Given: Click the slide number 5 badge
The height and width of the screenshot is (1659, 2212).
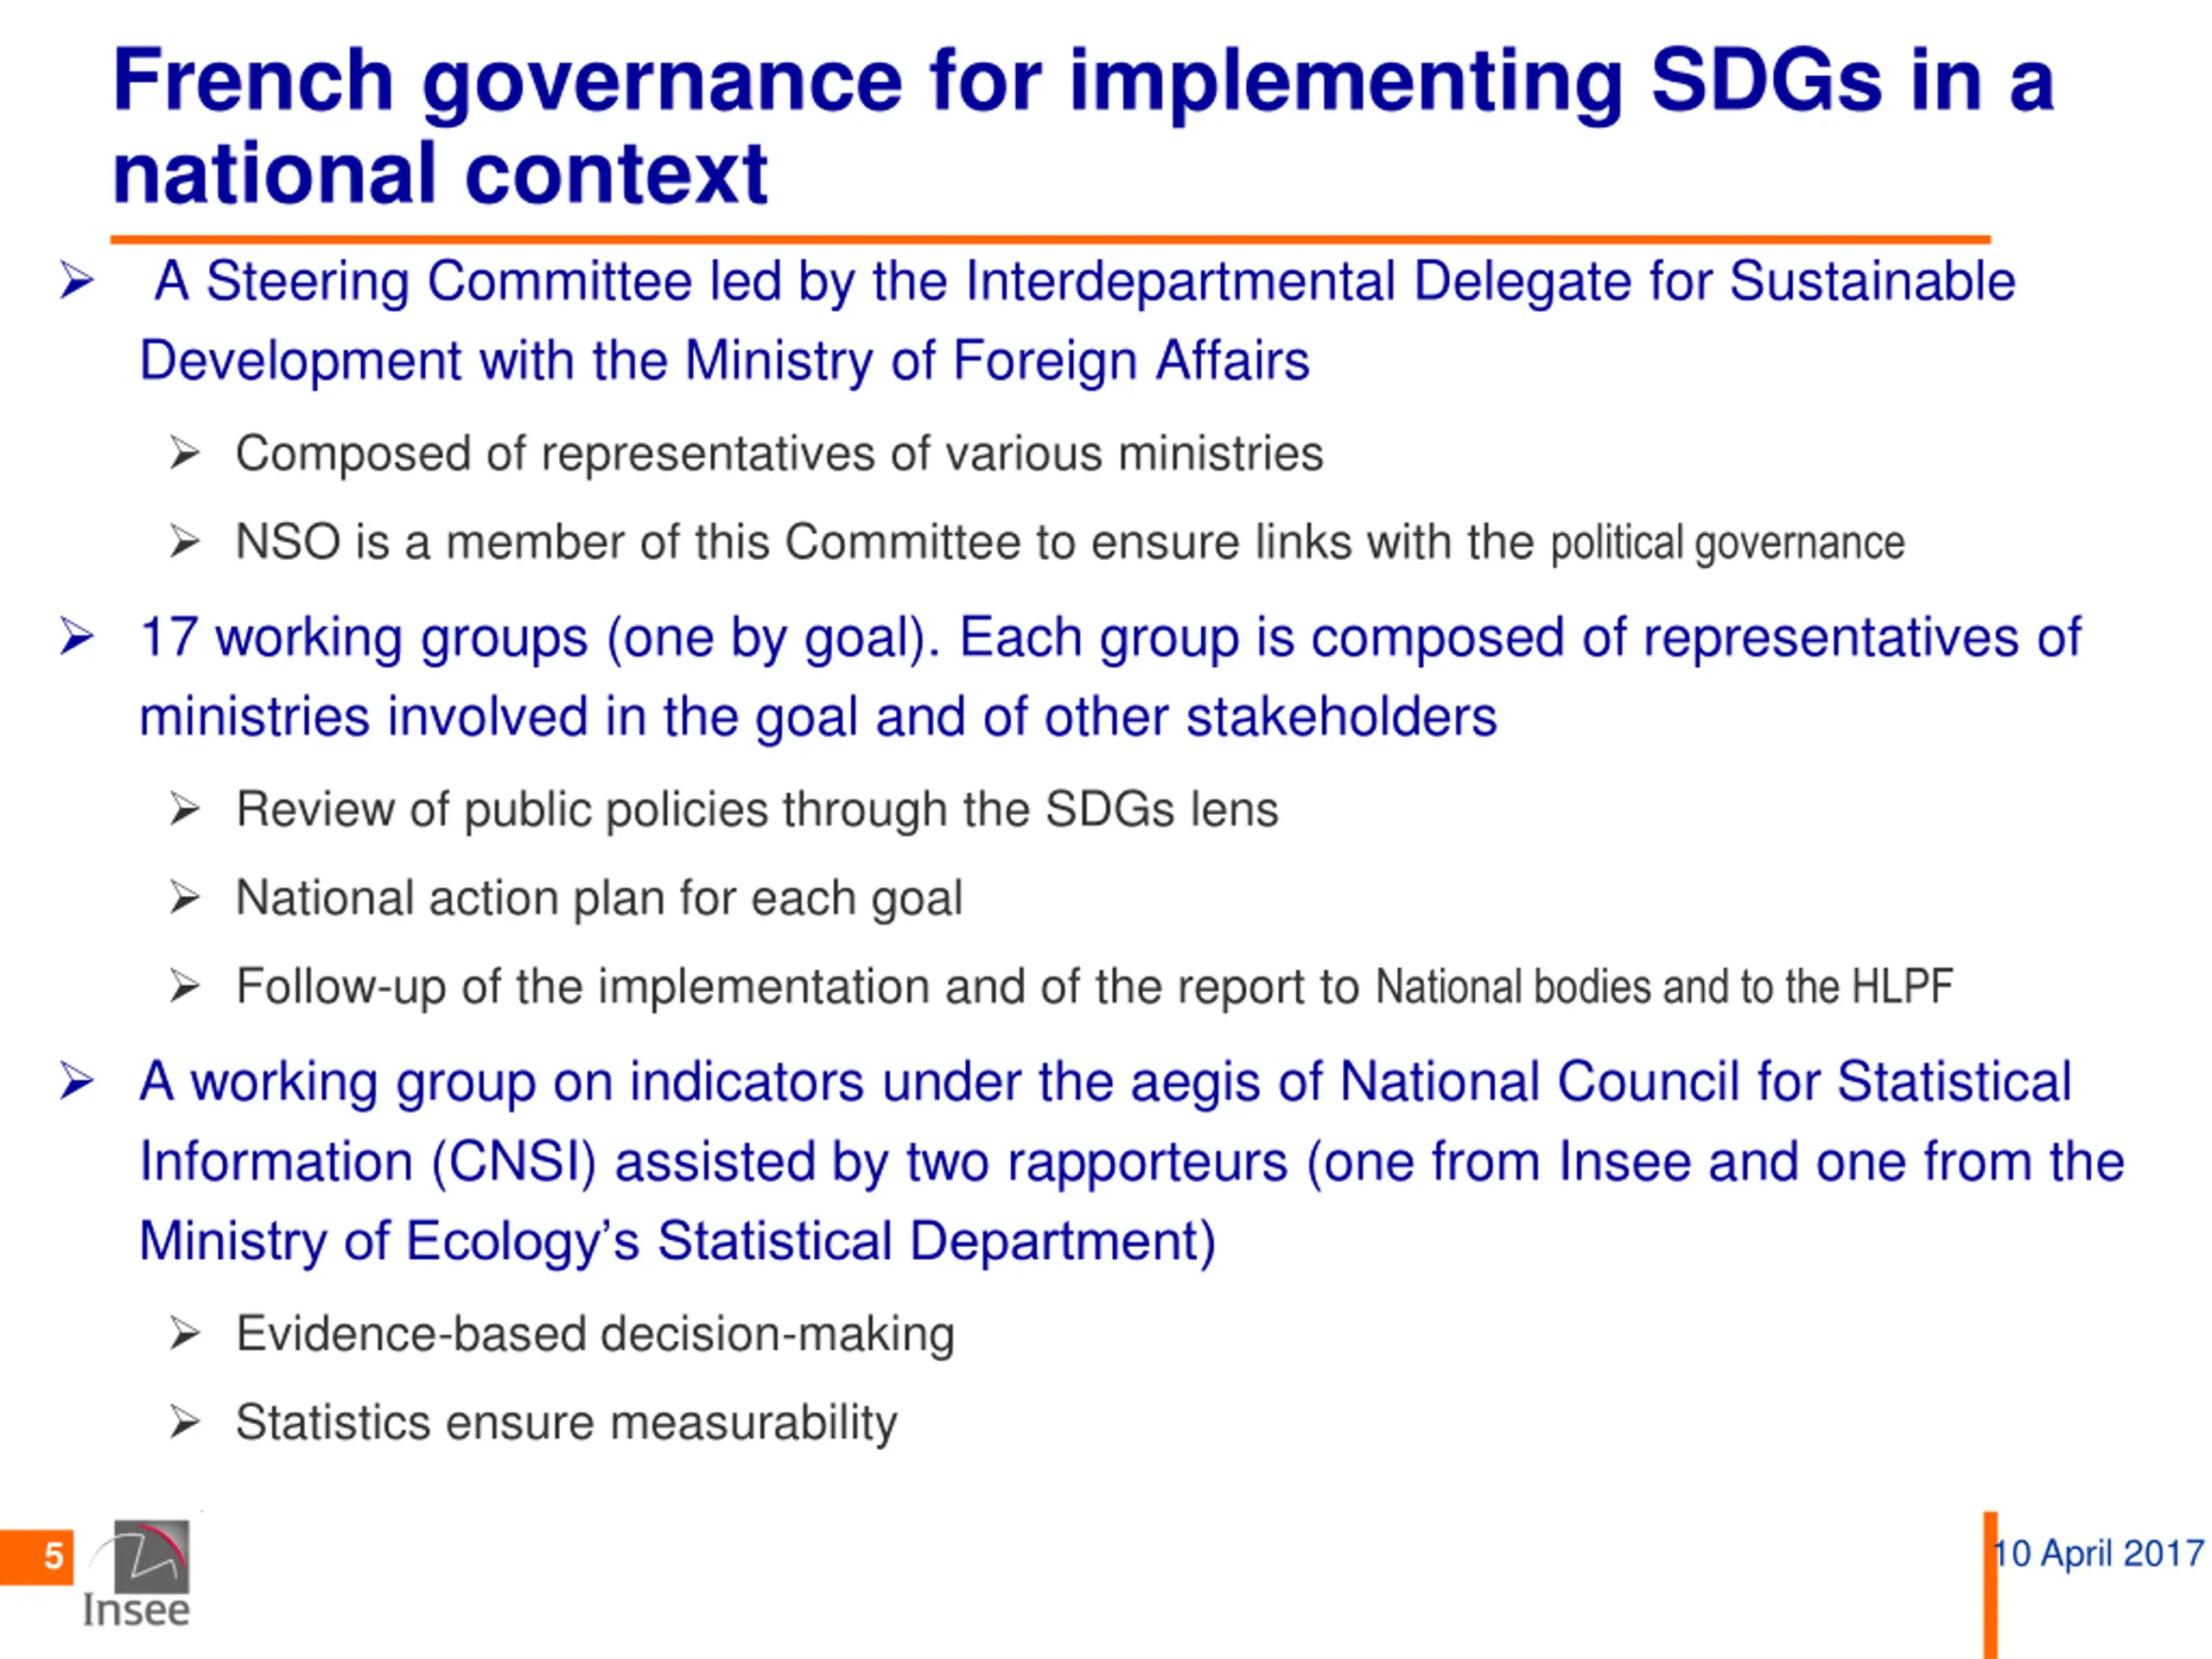Looking at the screenshot, I should click(37, 1557).
